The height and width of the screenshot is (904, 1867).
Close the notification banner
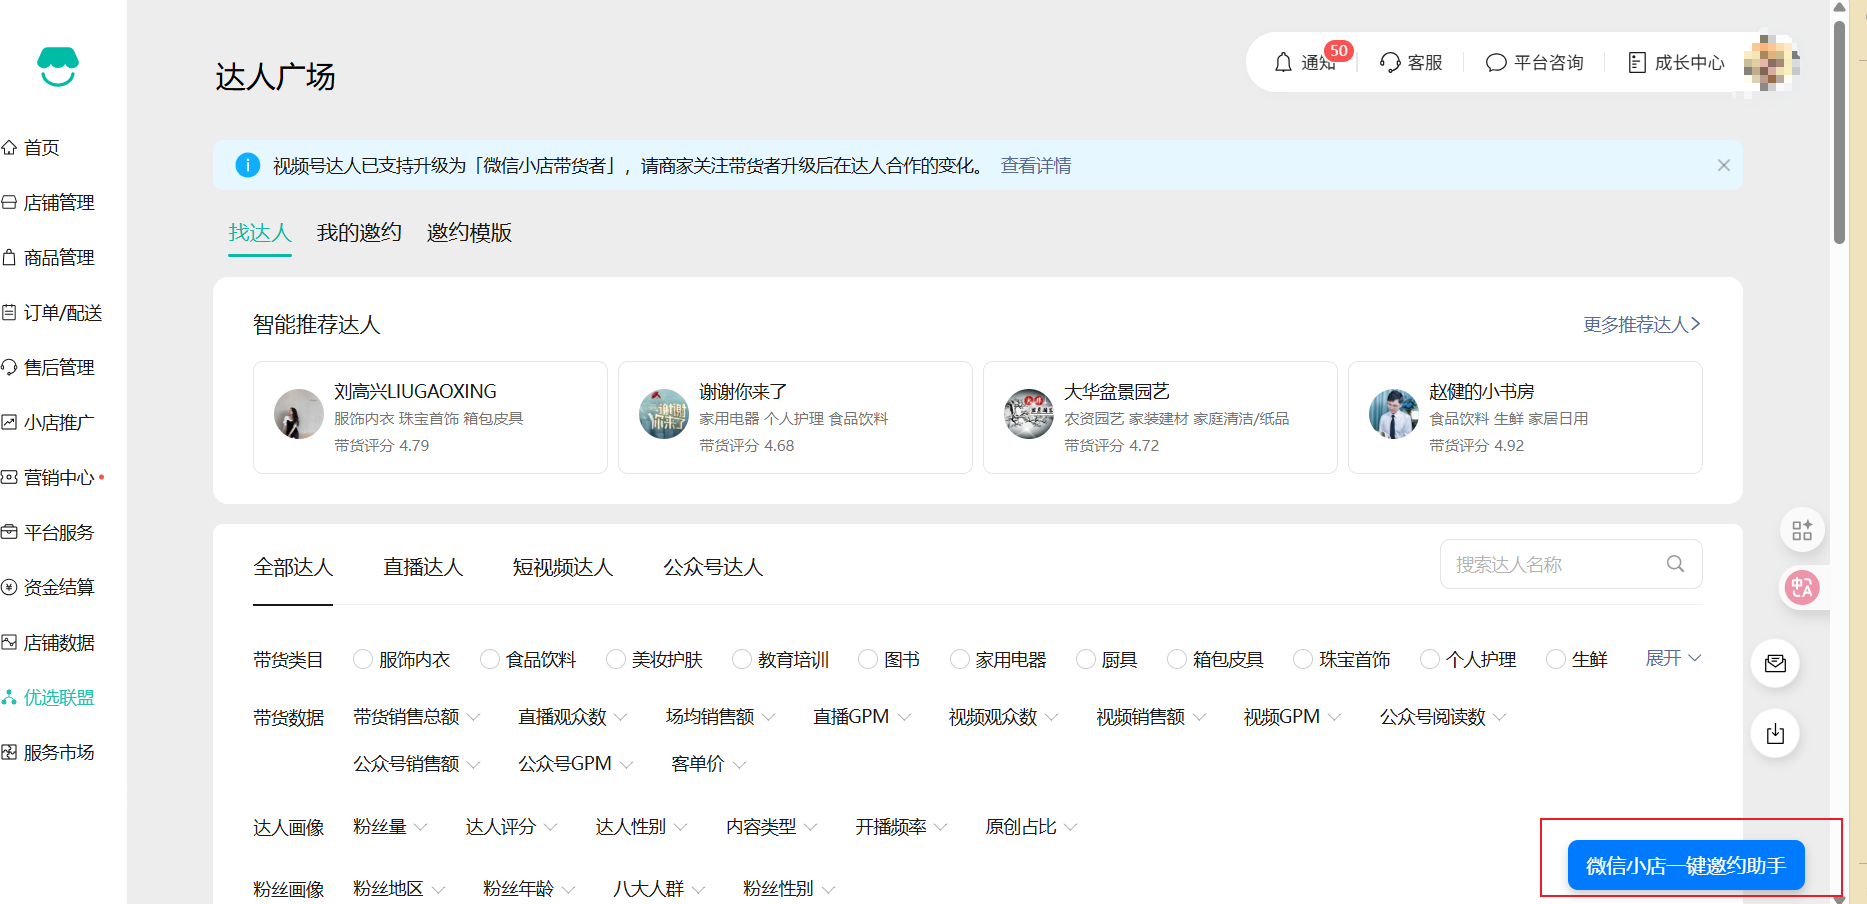pyautogui.click(x=1724, y=165)
